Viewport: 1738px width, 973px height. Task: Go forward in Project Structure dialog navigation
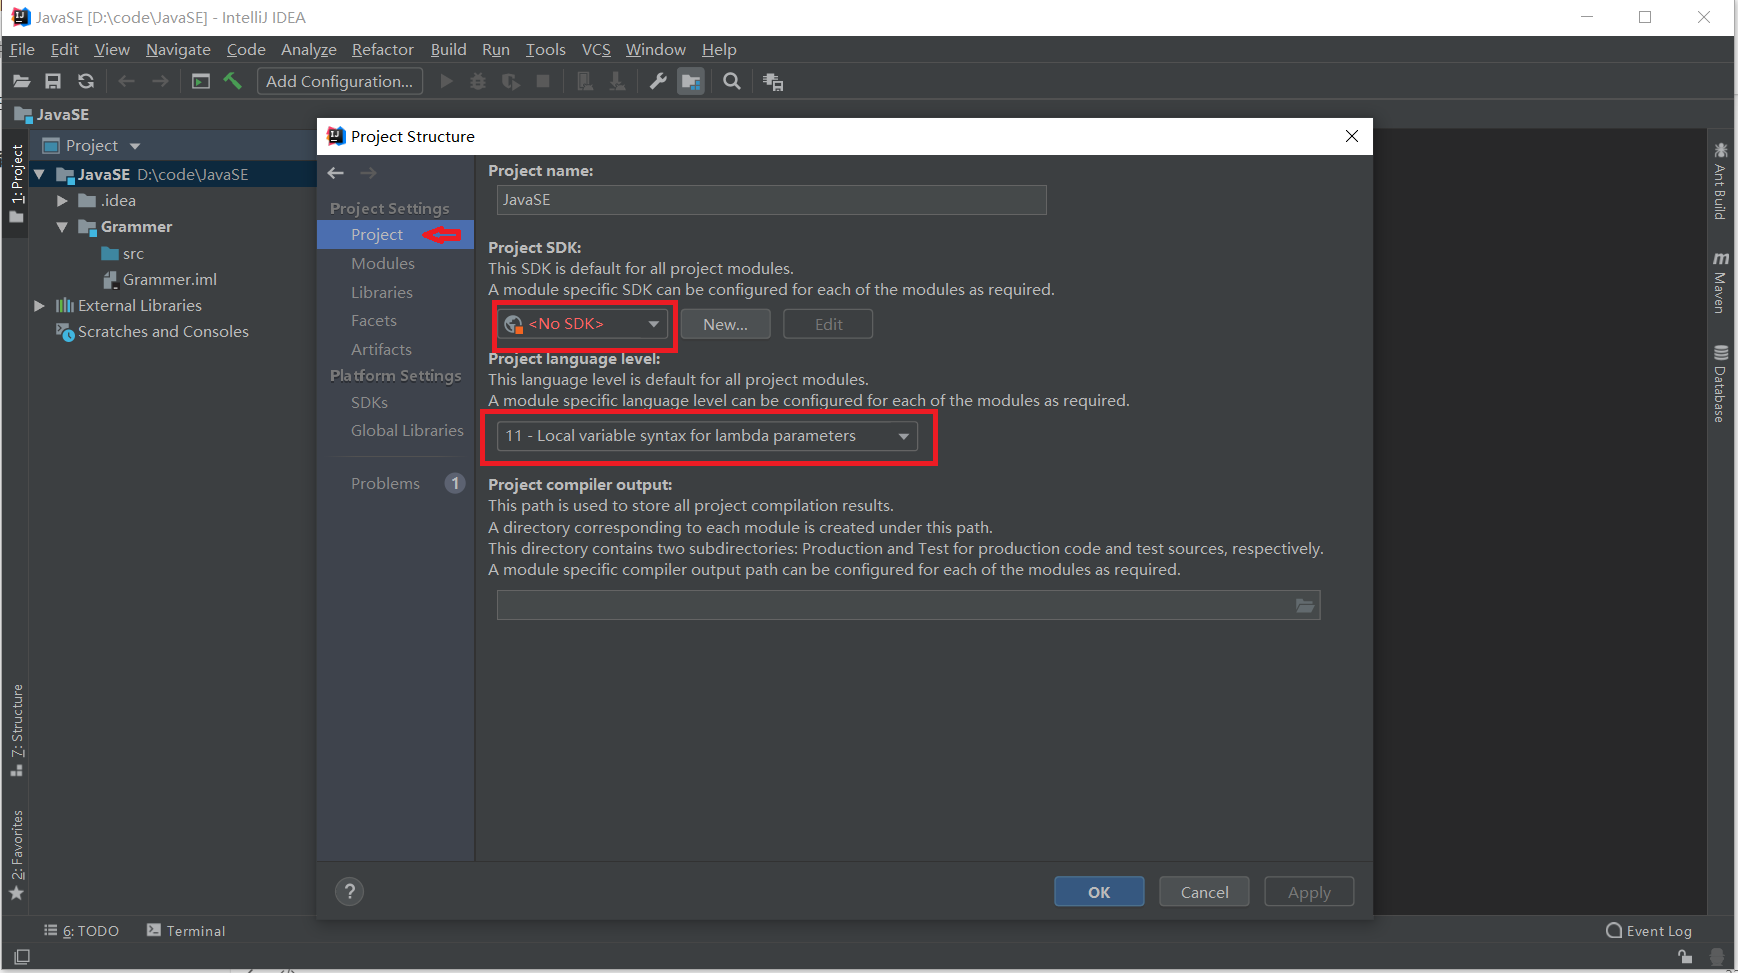(368, 173)
